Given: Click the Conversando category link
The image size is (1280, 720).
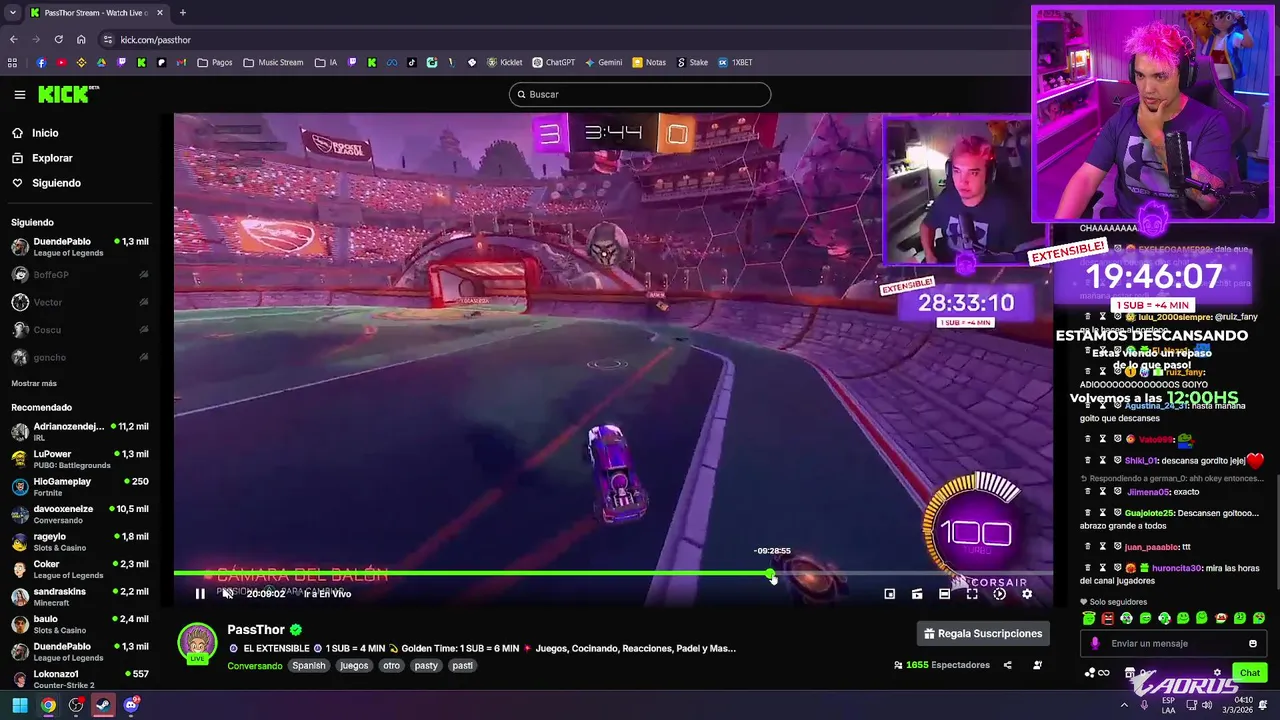Looking at the screenshot, I should [254, 666].
